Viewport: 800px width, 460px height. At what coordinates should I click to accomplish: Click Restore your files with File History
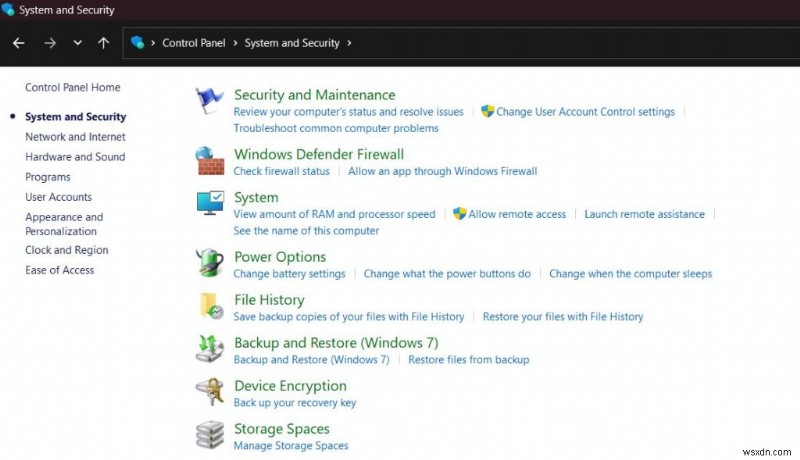click(563, 316)
